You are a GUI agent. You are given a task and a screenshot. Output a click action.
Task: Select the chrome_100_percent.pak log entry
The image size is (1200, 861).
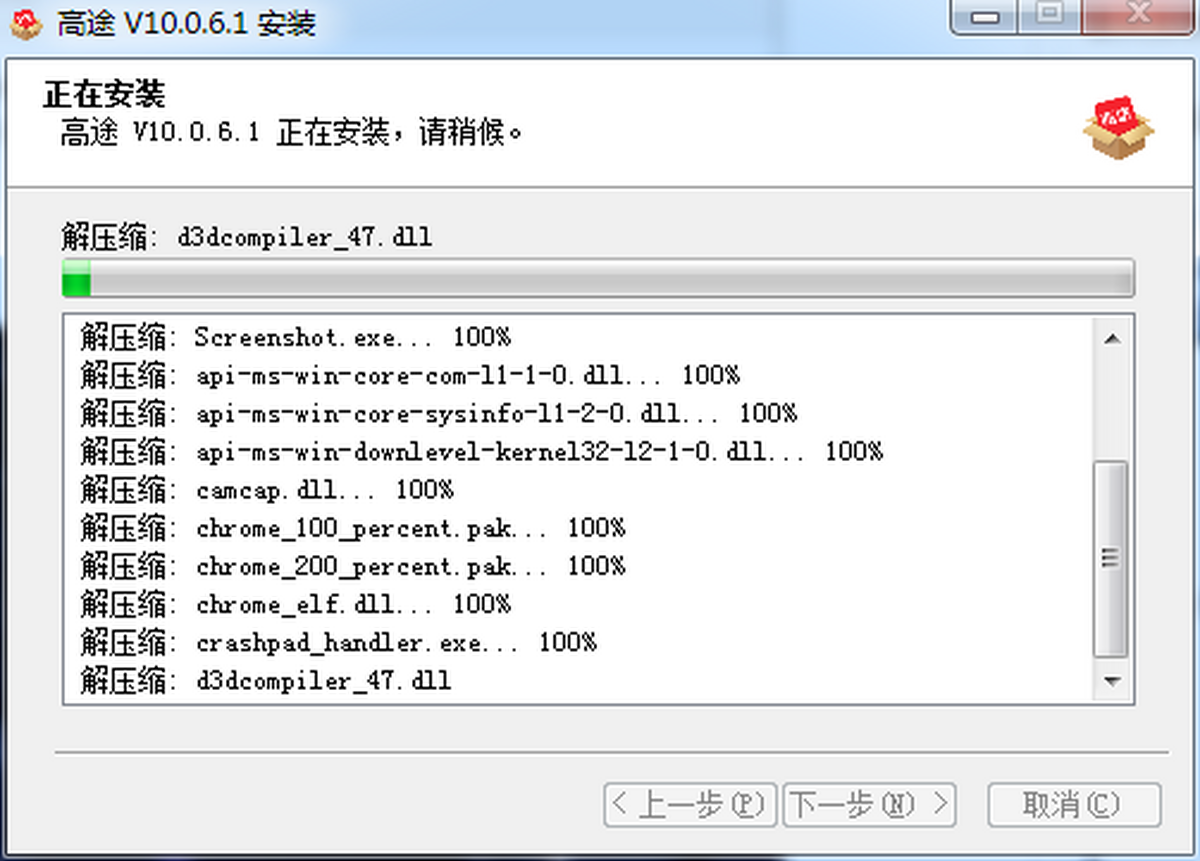[x=353, y=528]
